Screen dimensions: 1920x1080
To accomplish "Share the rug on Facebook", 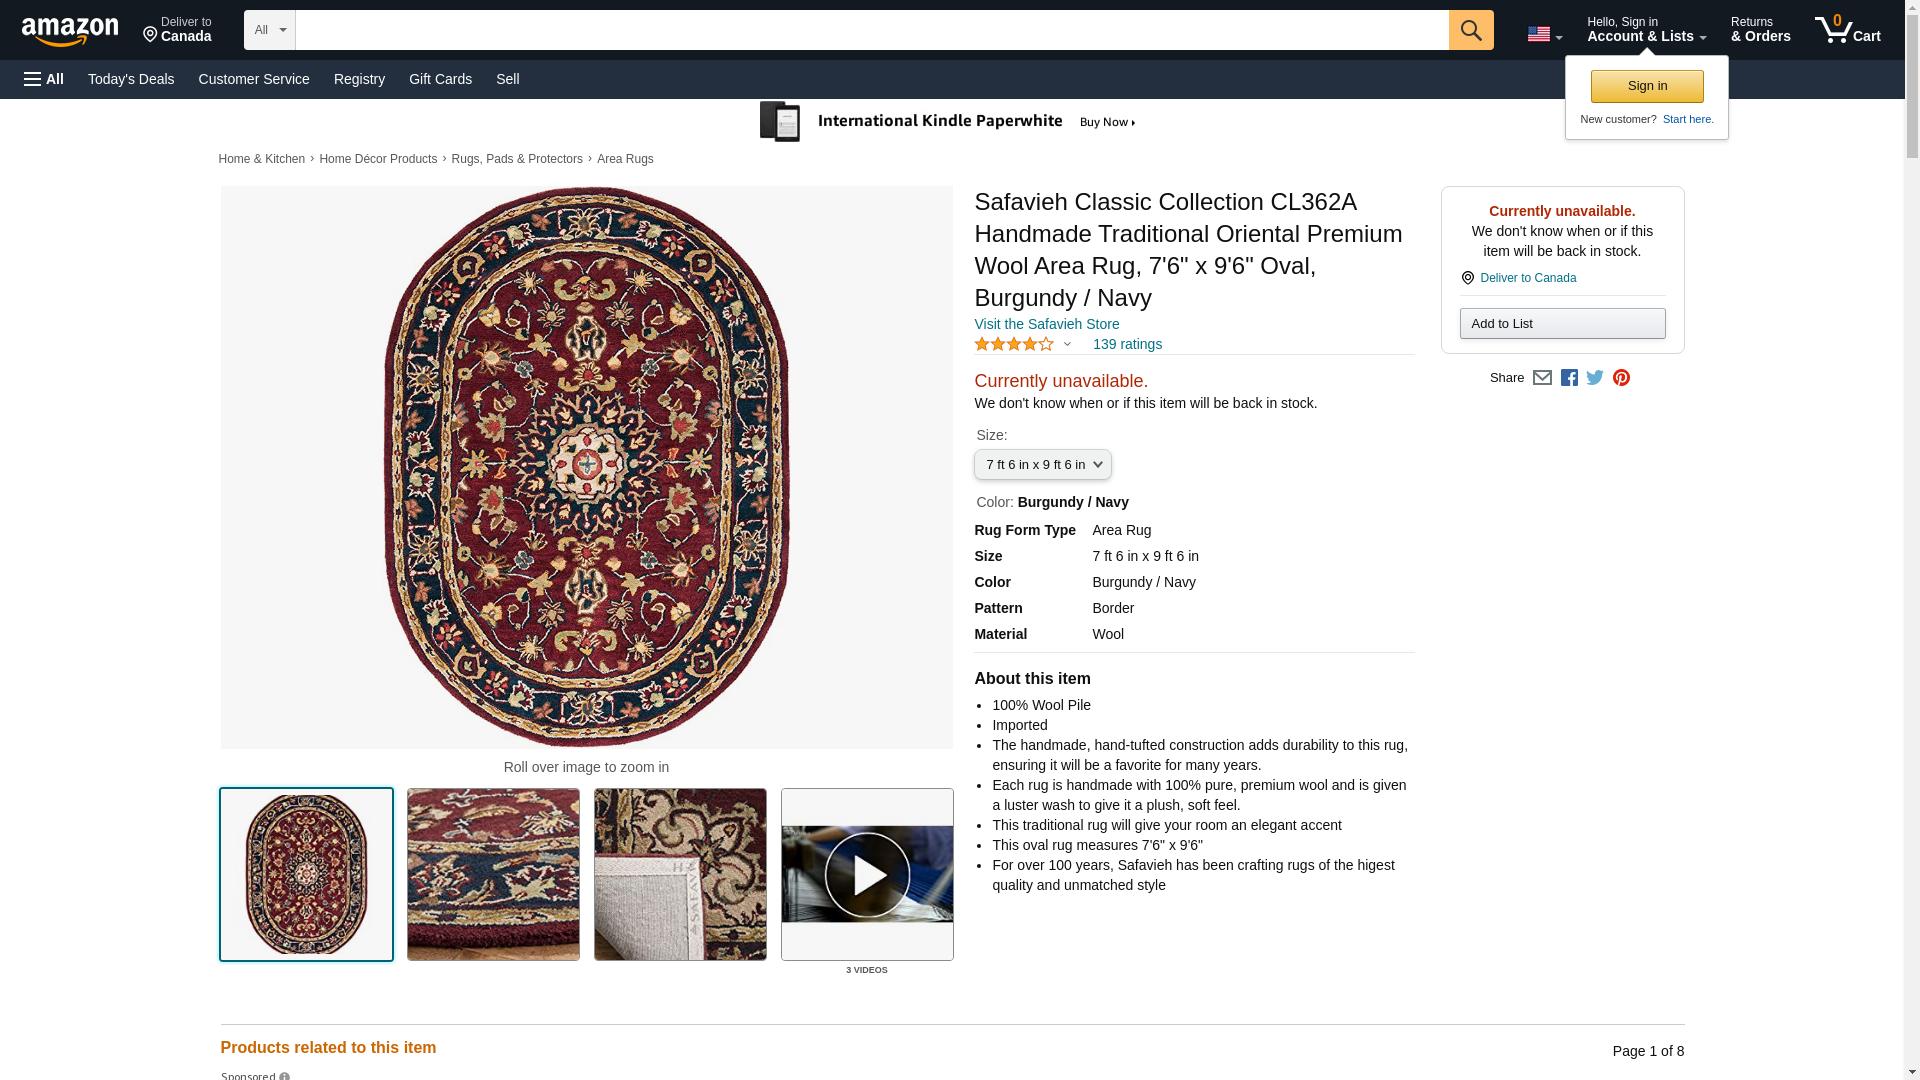I will [x=1569, y=378].
